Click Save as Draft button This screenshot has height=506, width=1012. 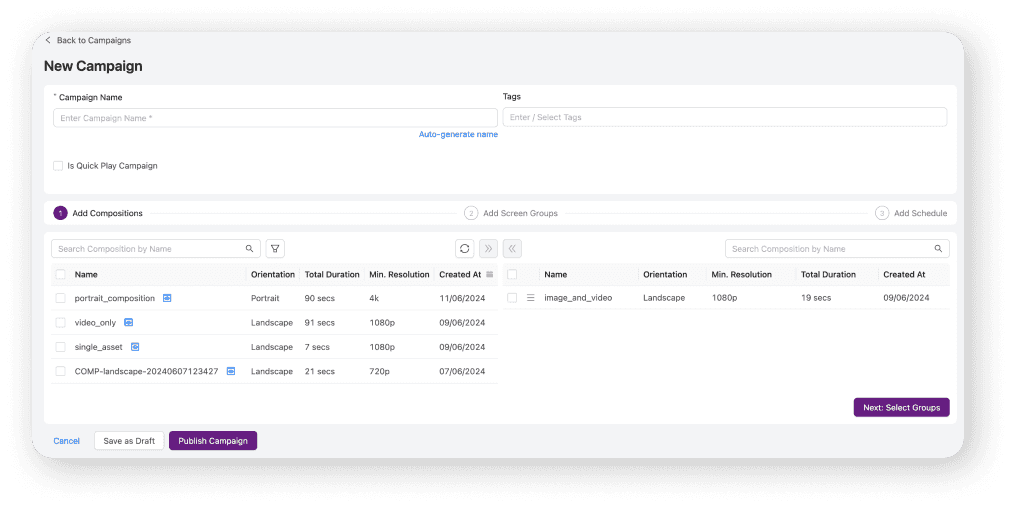(x=129, y=441)
